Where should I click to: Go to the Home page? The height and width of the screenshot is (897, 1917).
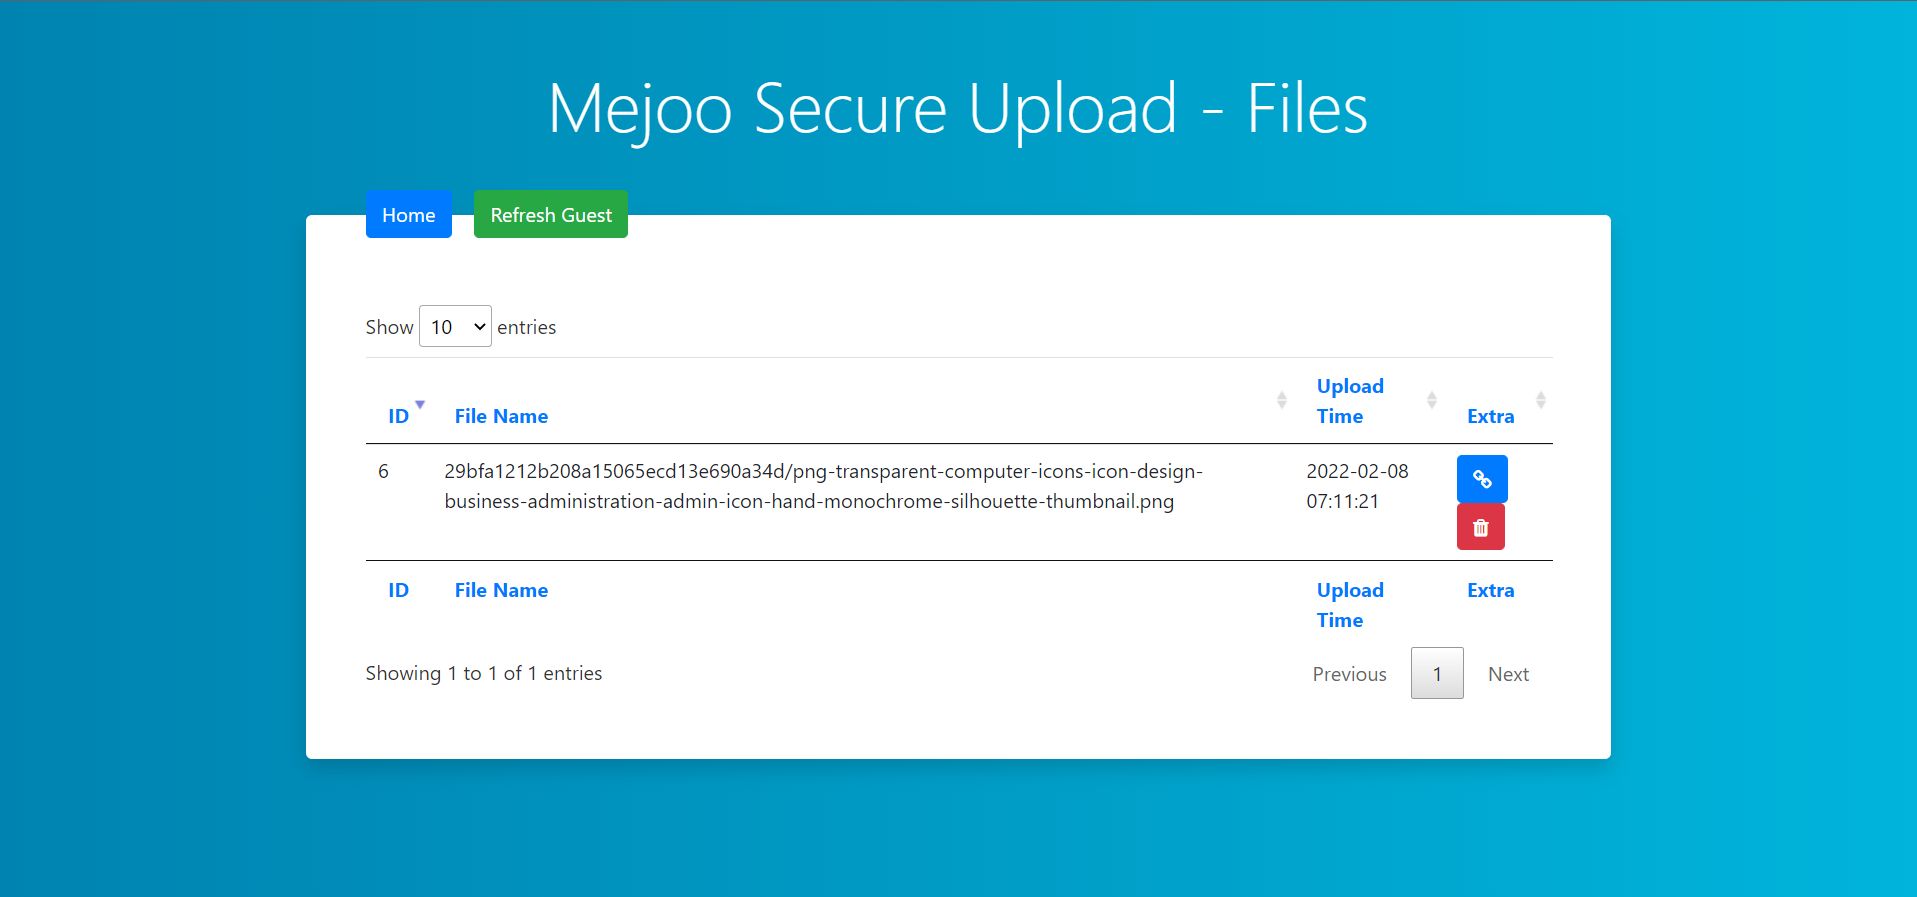tap(408, 215)
